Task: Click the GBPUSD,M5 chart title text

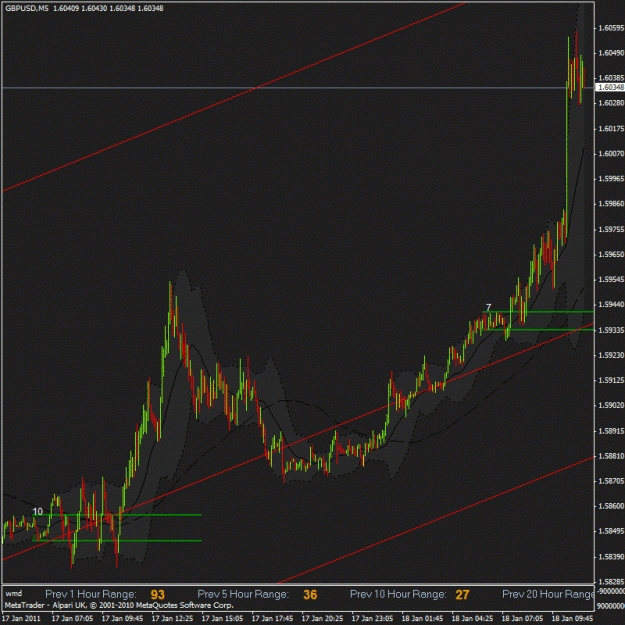Action: pos(27,8)
